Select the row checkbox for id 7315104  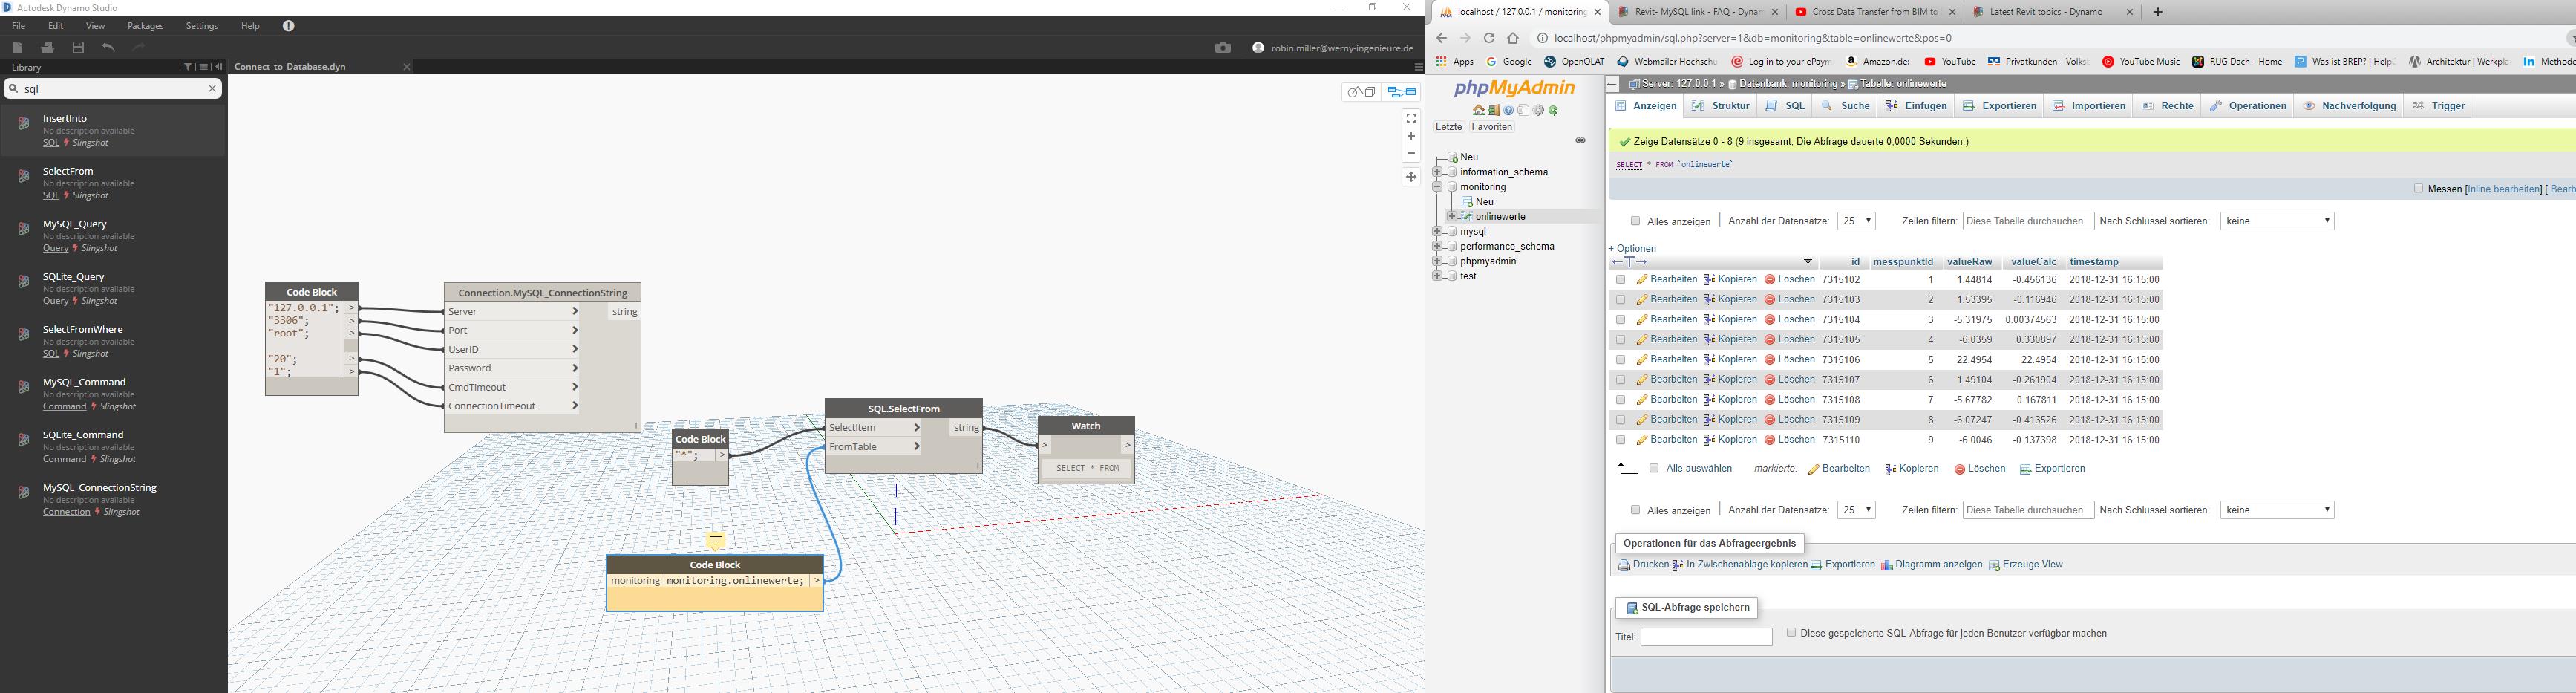pyautogui.click(x=1620, y=320)
